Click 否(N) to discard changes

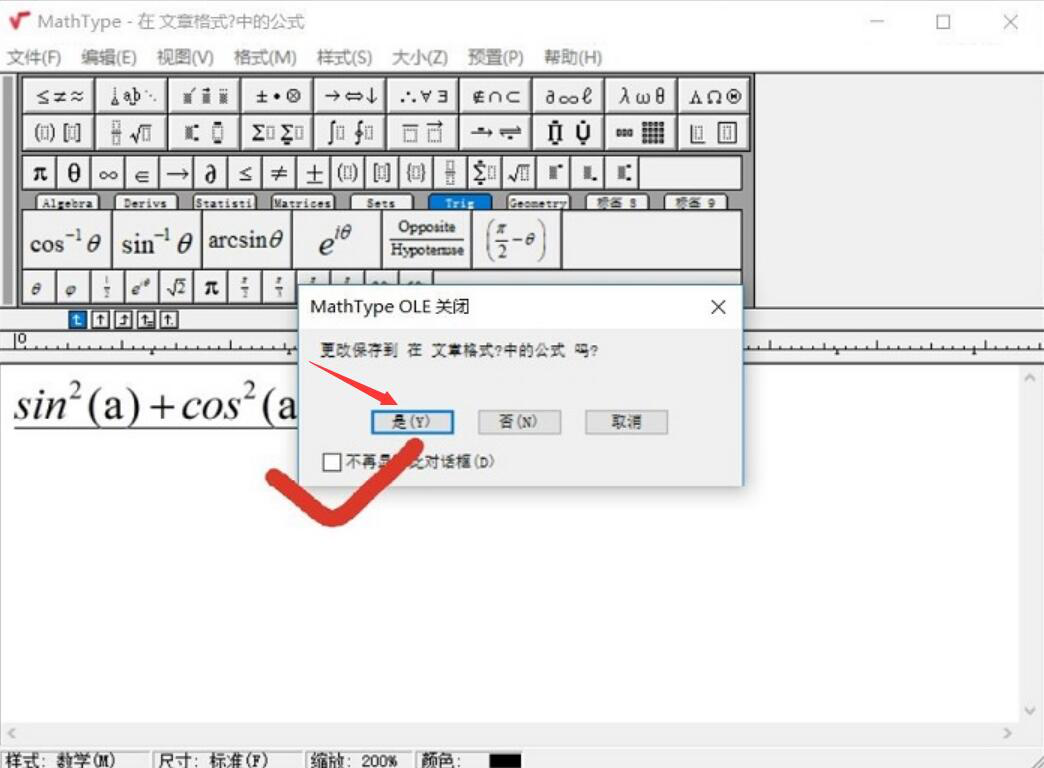tap(519, 422)
